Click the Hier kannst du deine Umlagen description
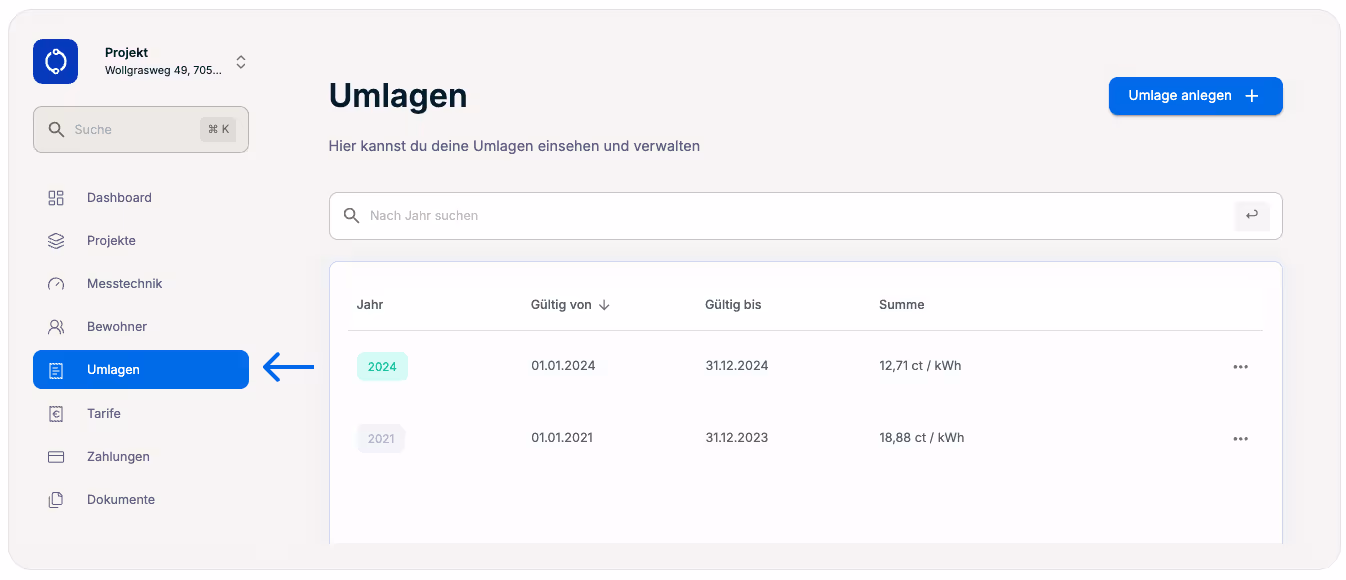Screen dimensions: 1346x580 [x=514, y=146]
